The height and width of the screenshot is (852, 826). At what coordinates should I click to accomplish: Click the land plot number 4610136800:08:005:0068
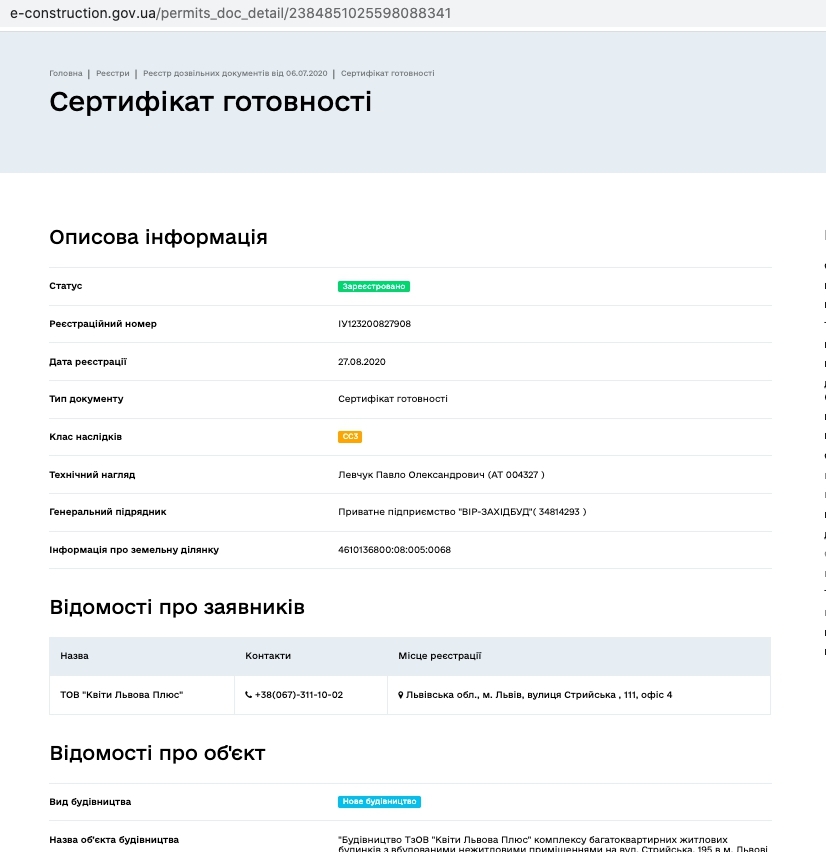[x=394, y=550]
